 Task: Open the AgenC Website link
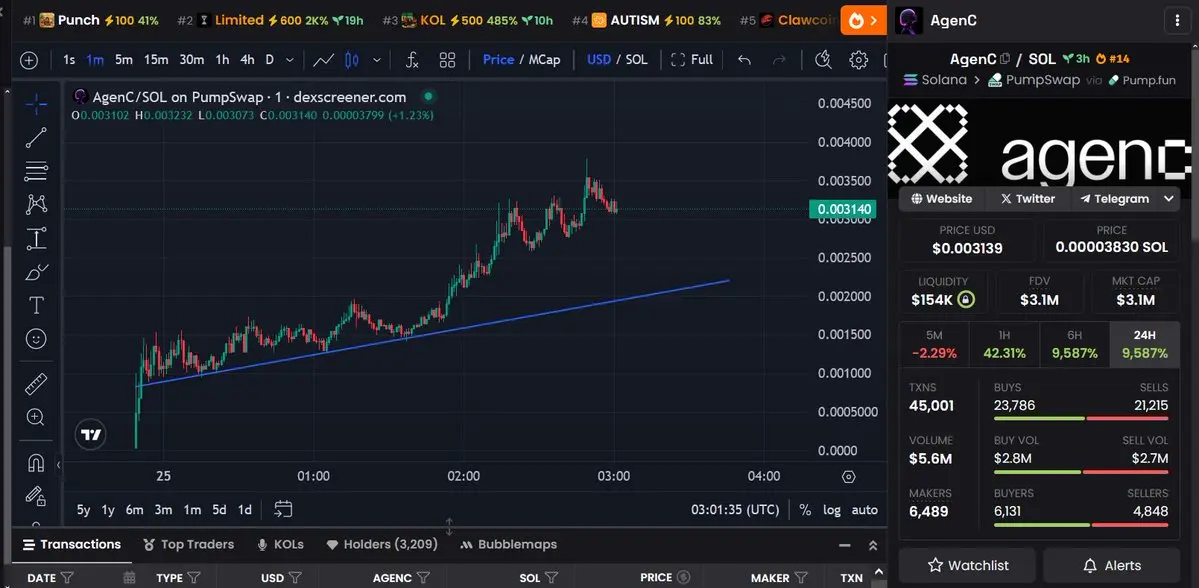[942, 199]
